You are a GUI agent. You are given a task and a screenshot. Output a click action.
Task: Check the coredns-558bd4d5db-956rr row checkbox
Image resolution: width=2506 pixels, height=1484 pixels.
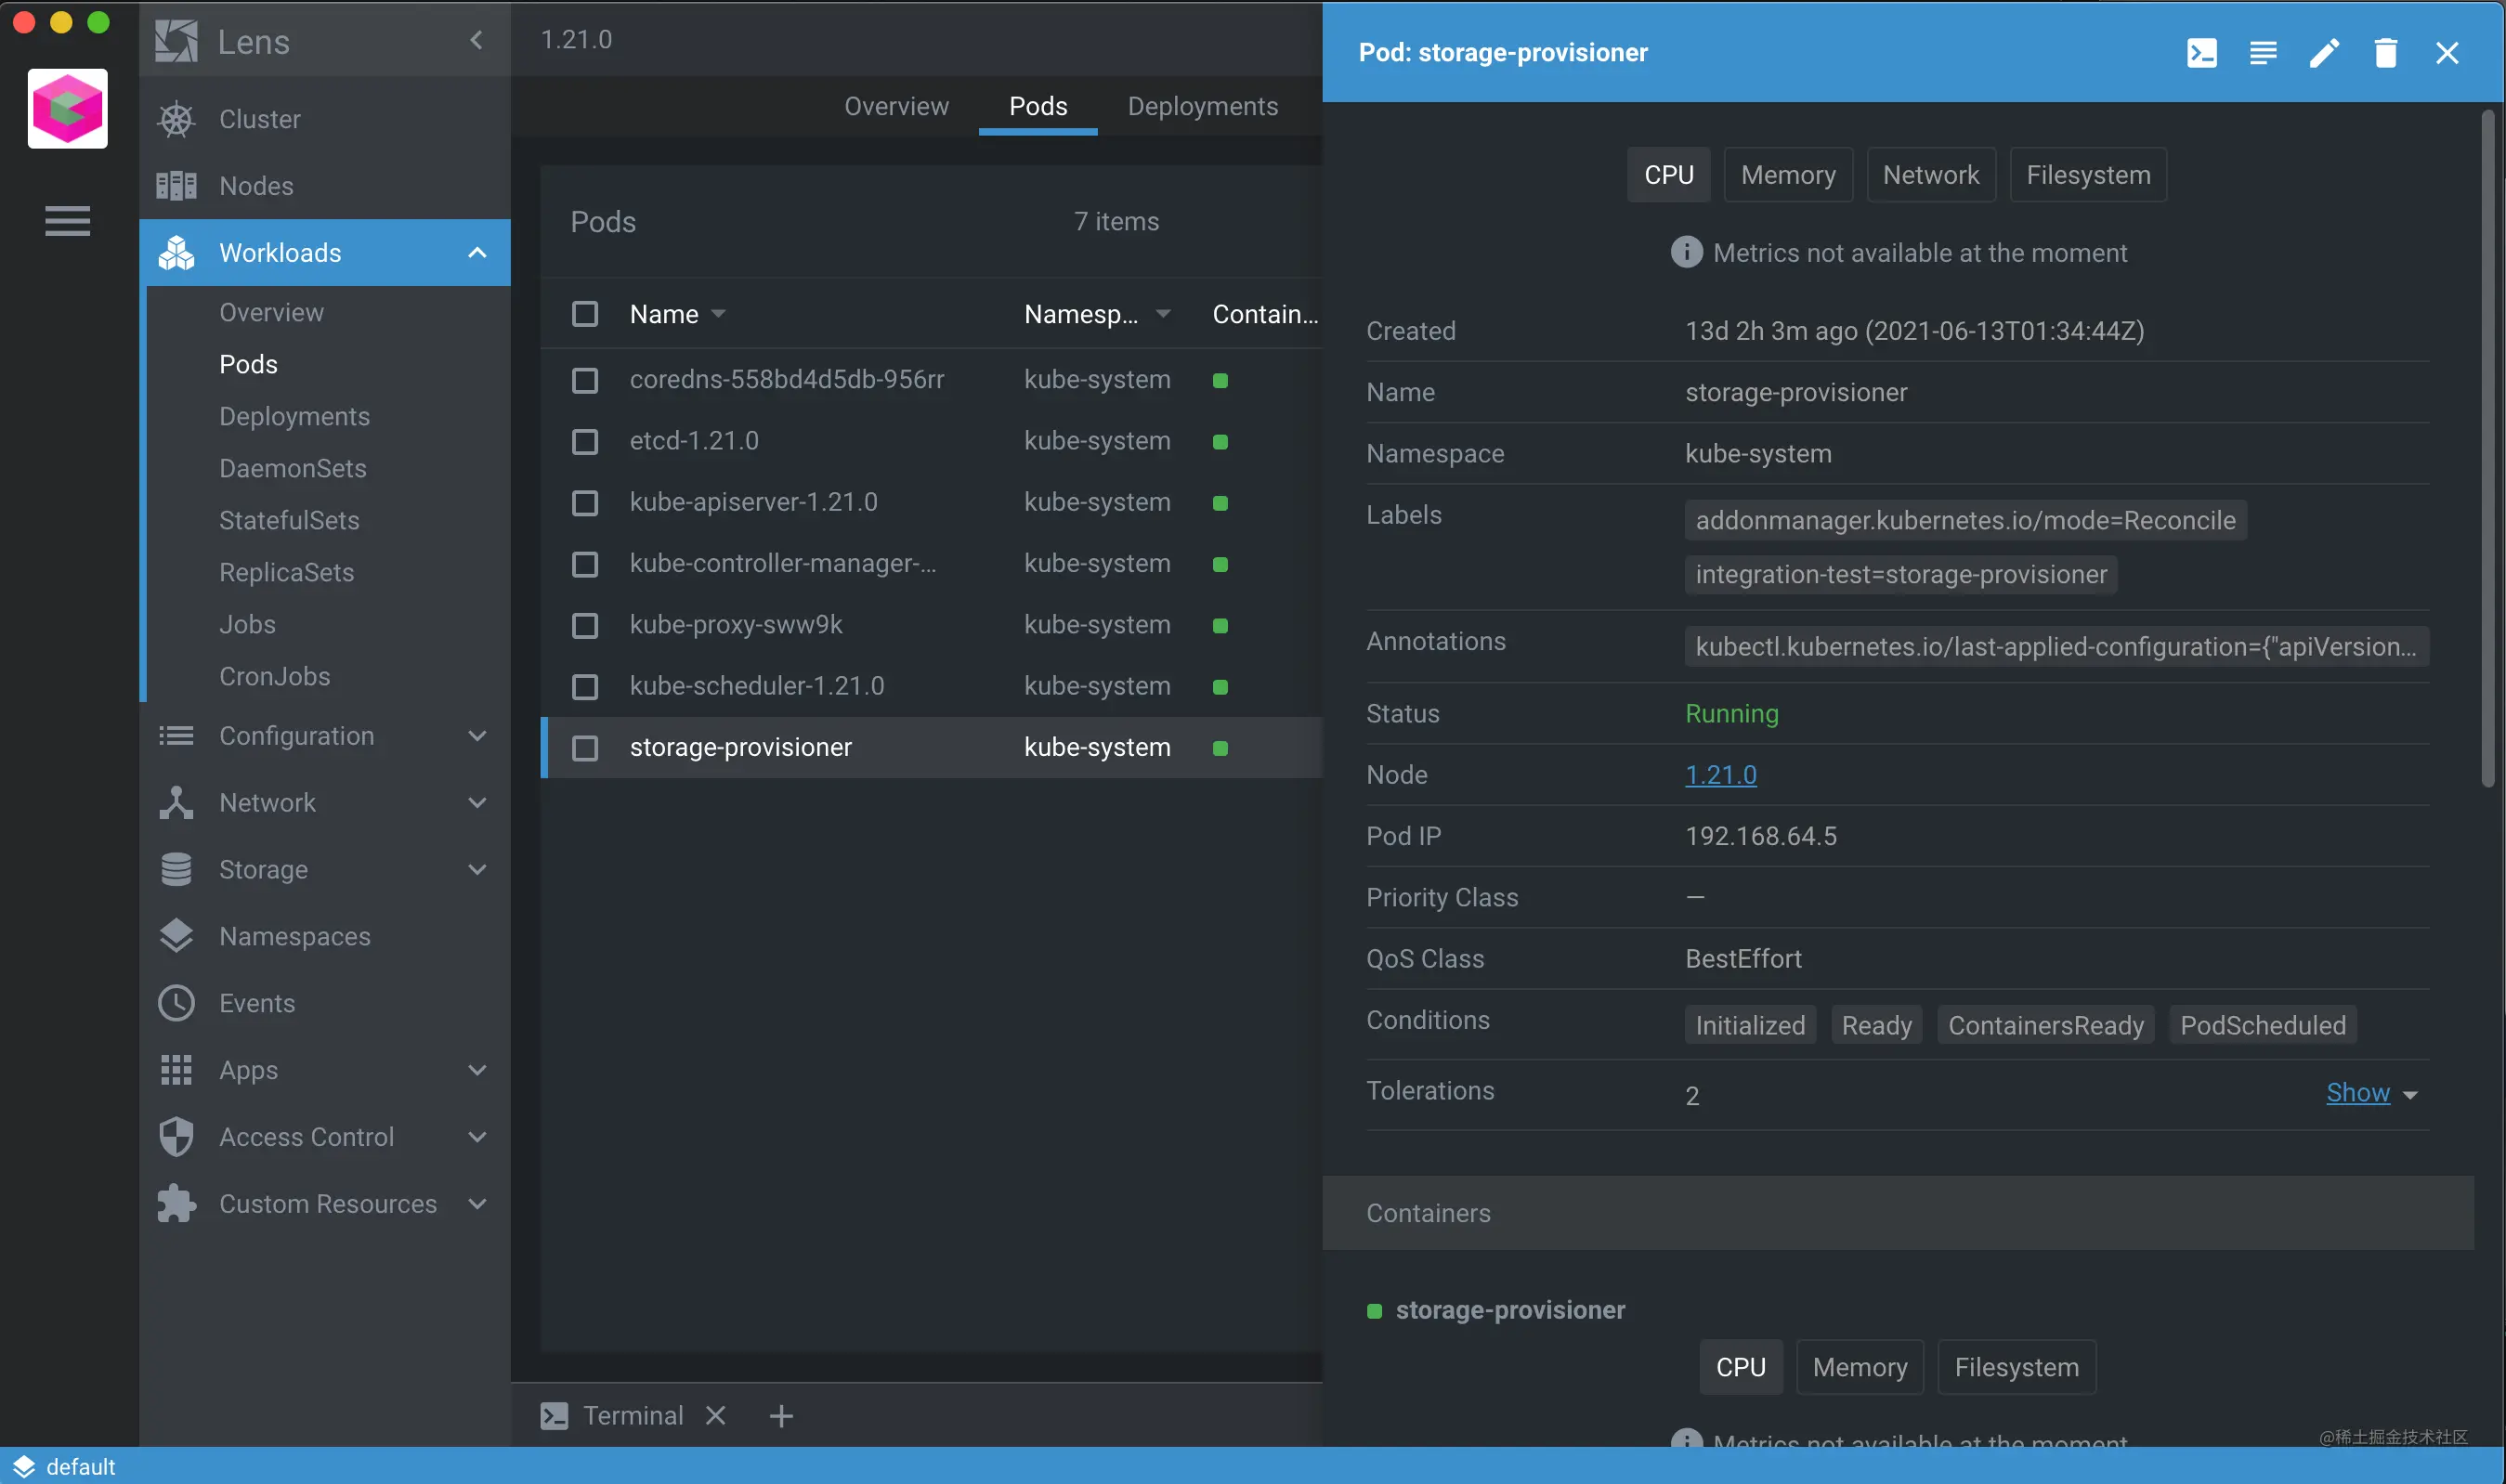point(585,380)
